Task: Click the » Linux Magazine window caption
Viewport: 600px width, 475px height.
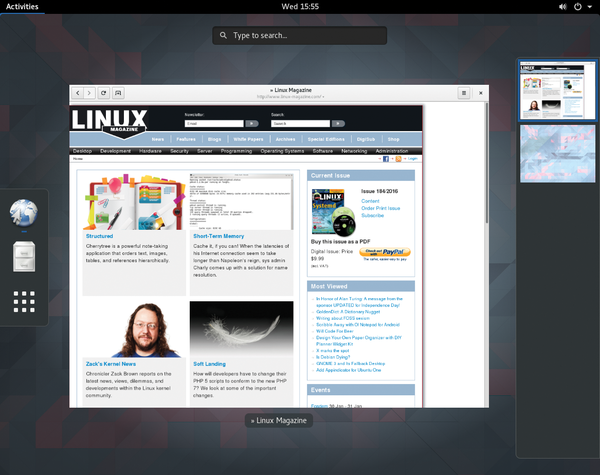Action: pyautogui.click(x=279, y=421)
